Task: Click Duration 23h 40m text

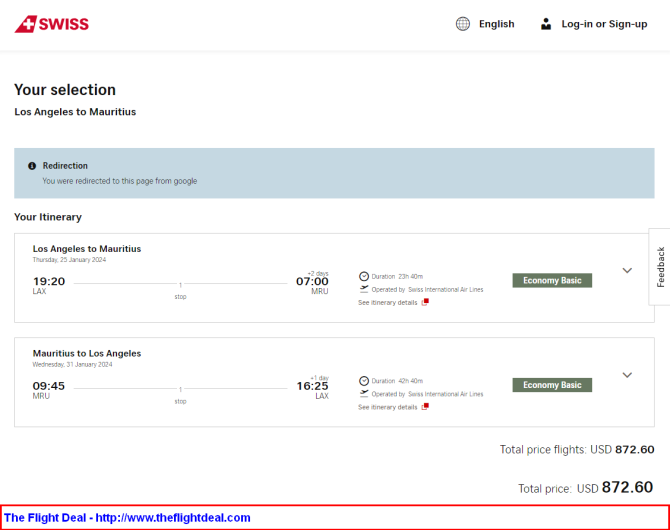Action: 397,277
